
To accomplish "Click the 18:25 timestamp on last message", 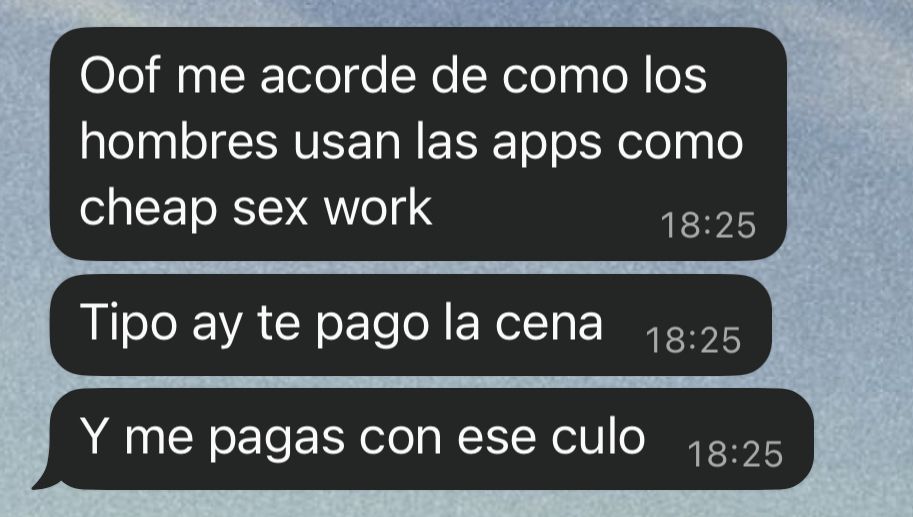I will pyautogui.click(x=735, y=454).
